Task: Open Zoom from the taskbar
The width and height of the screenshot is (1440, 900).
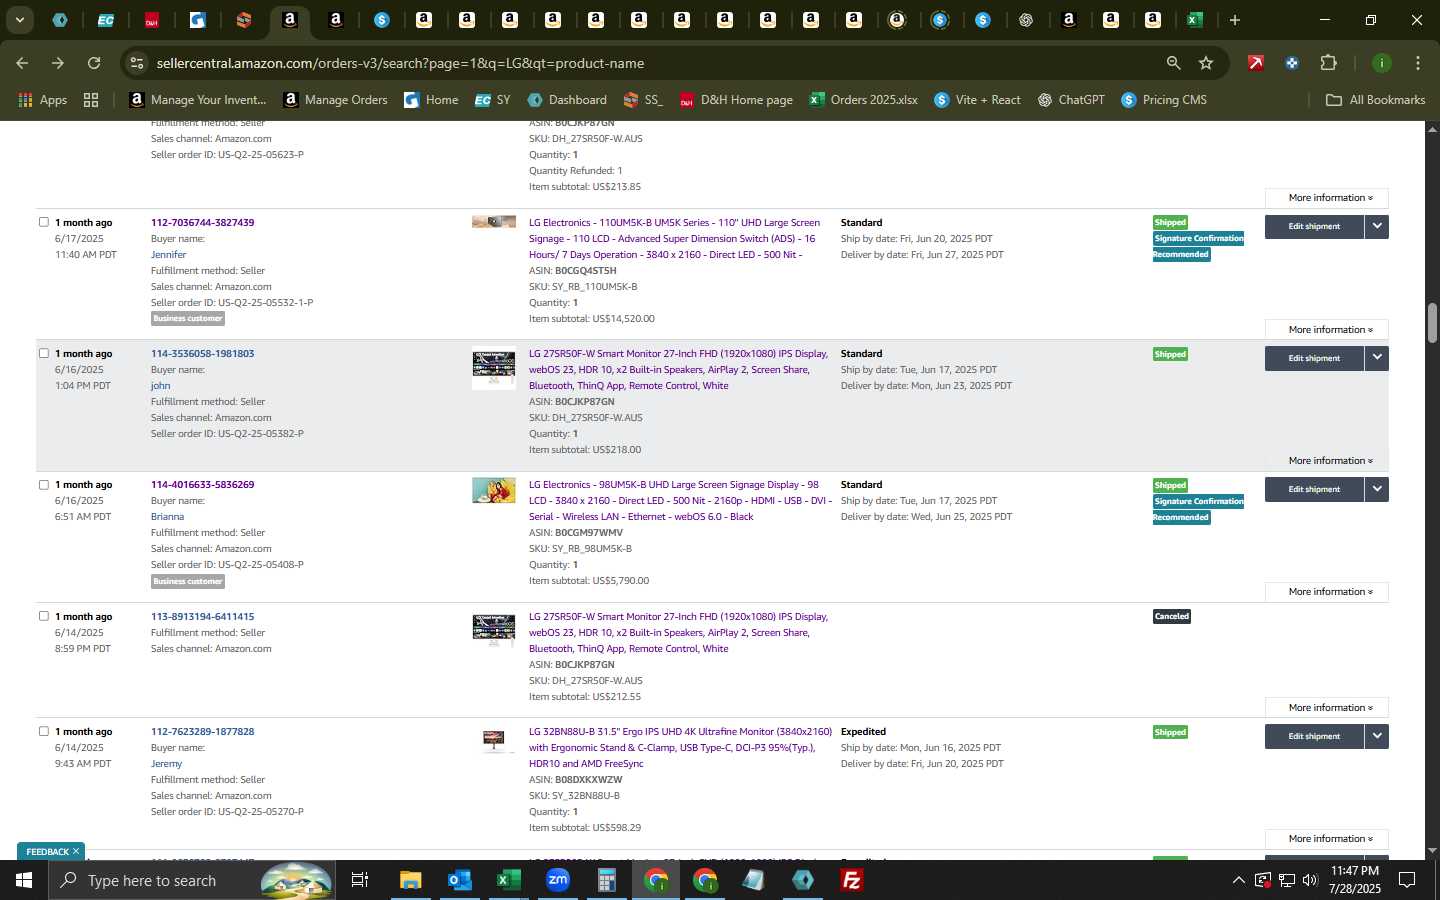Action: 558,880
